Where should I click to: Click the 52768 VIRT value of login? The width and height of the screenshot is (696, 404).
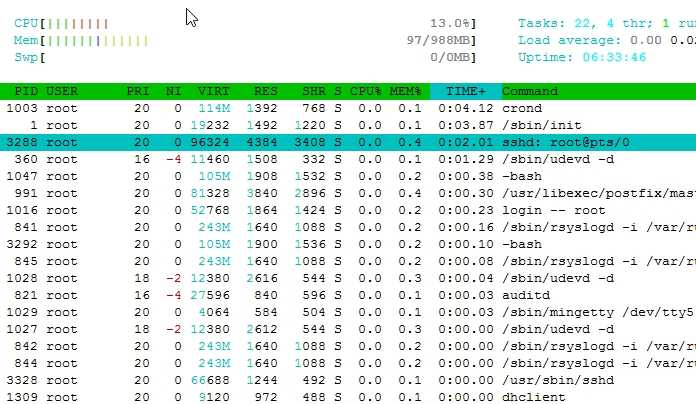coord(210,210)
